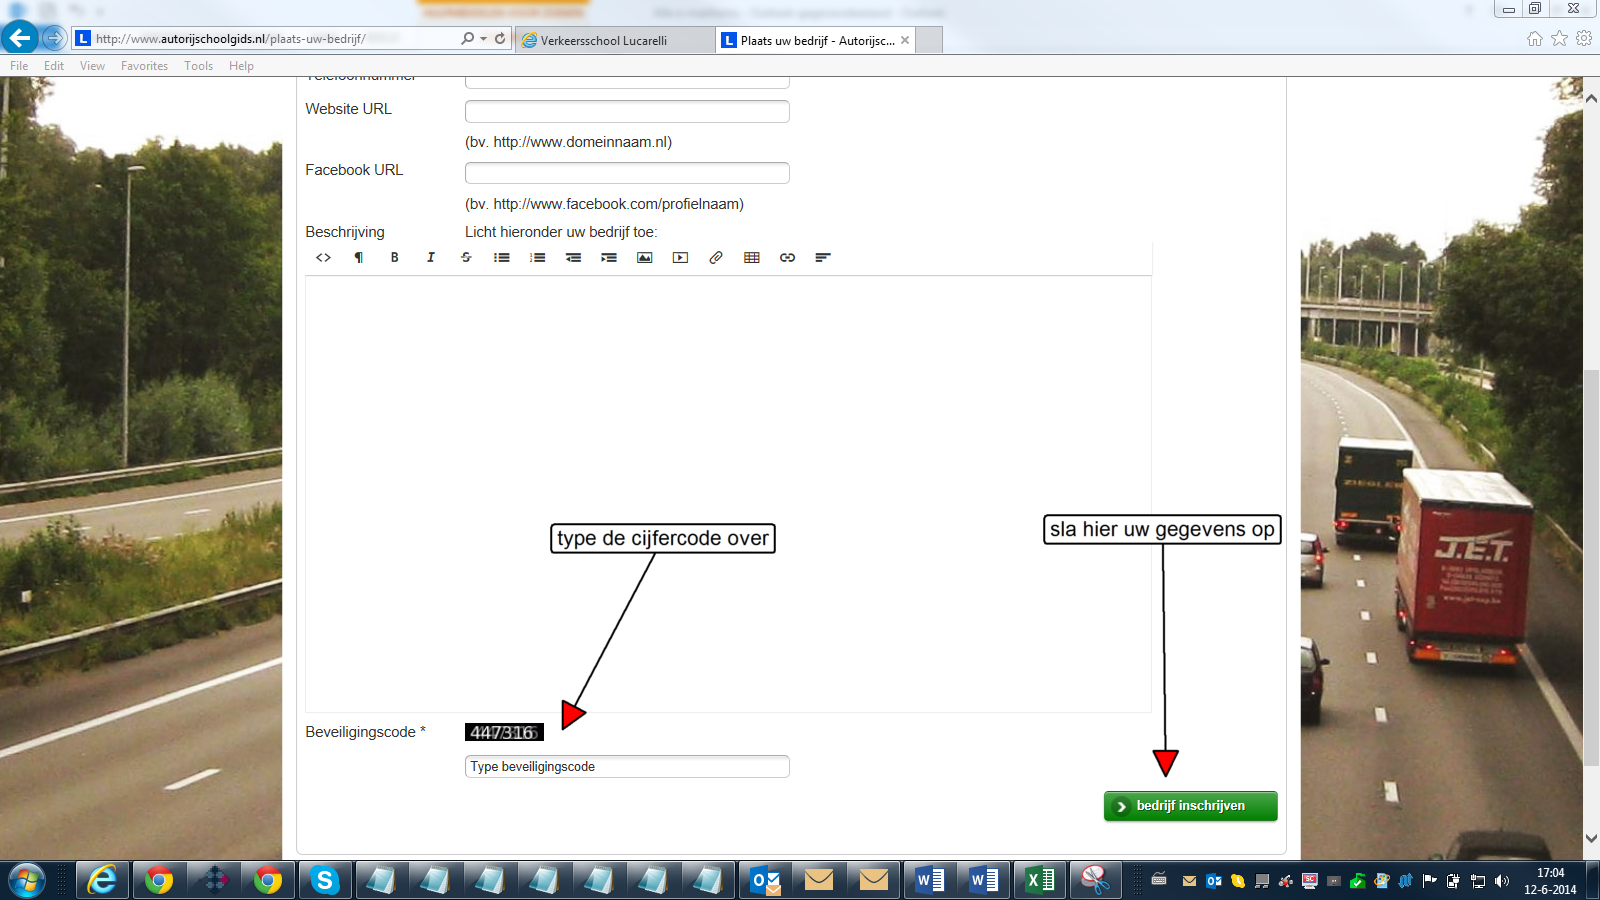
Task: Click inside the Beschrijving text area
Action: 728,494
